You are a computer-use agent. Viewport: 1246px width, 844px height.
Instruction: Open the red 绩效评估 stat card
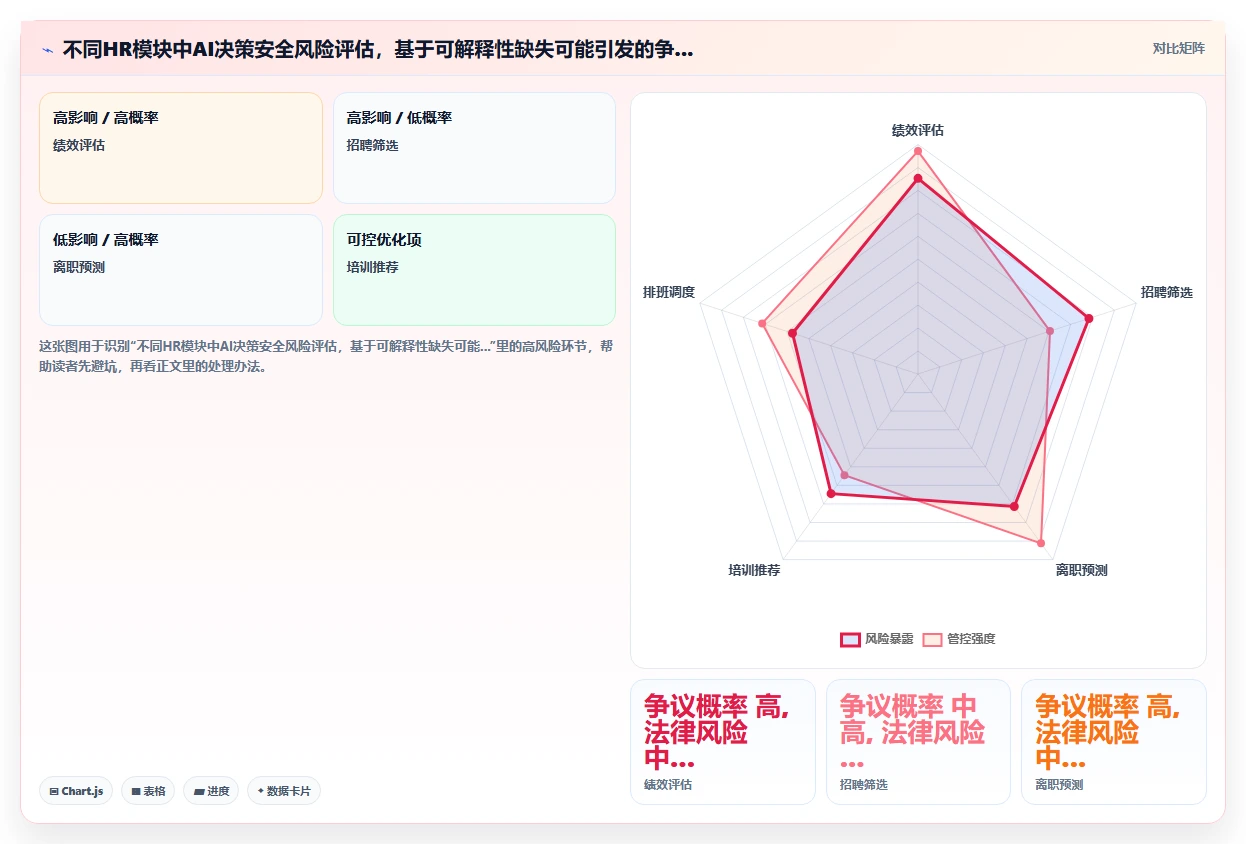(x=723, y=741)
